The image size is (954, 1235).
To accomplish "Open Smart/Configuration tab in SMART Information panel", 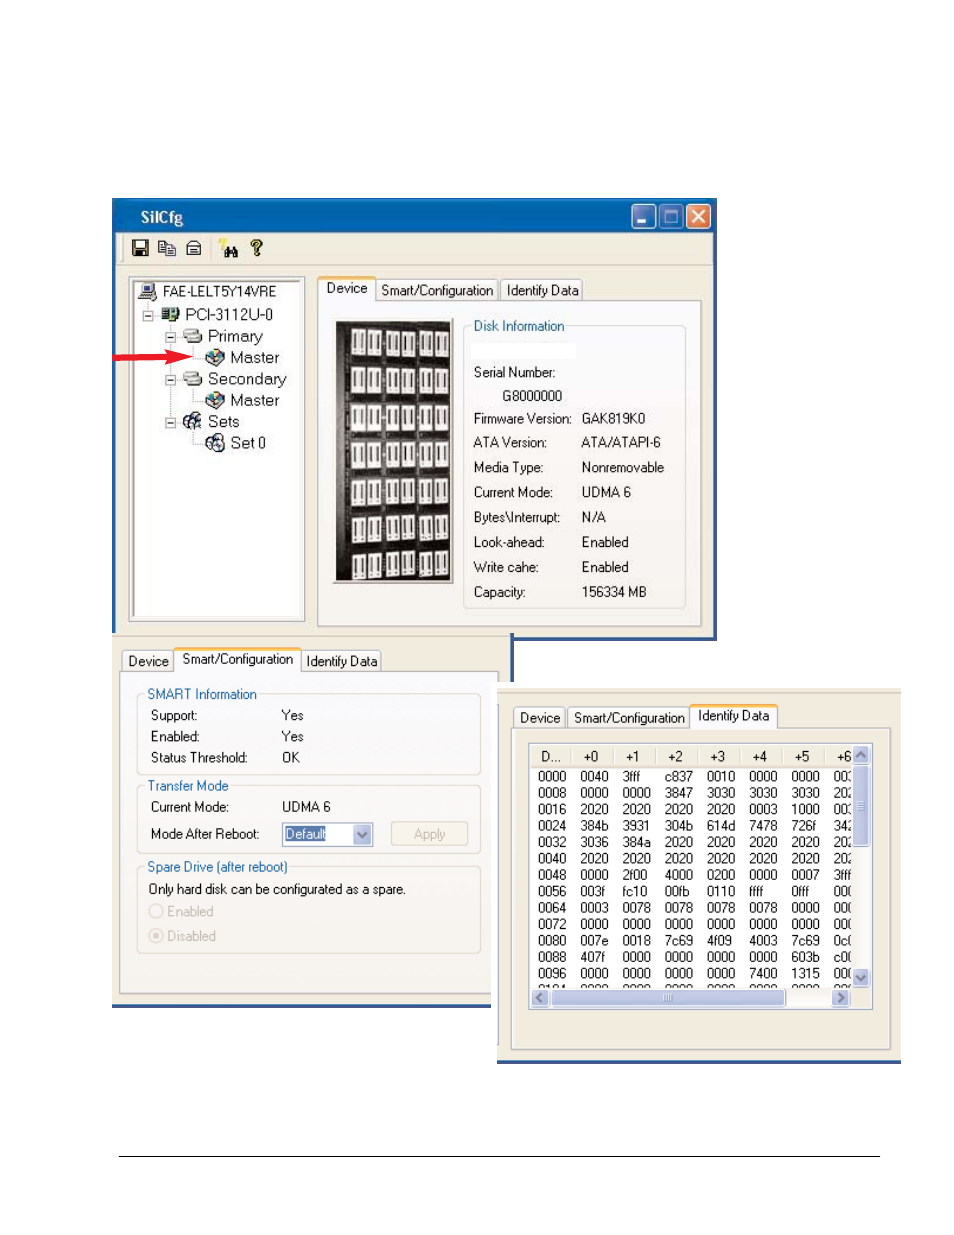I will [x=237, y=659].
